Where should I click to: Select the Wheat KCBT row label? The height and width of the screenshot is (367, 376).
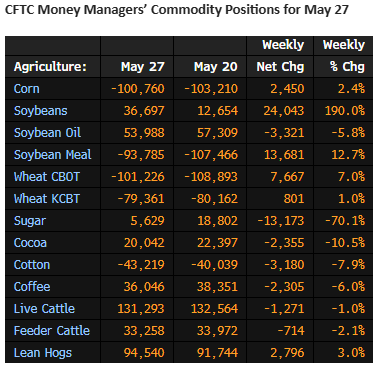click(x=47, y=199)
